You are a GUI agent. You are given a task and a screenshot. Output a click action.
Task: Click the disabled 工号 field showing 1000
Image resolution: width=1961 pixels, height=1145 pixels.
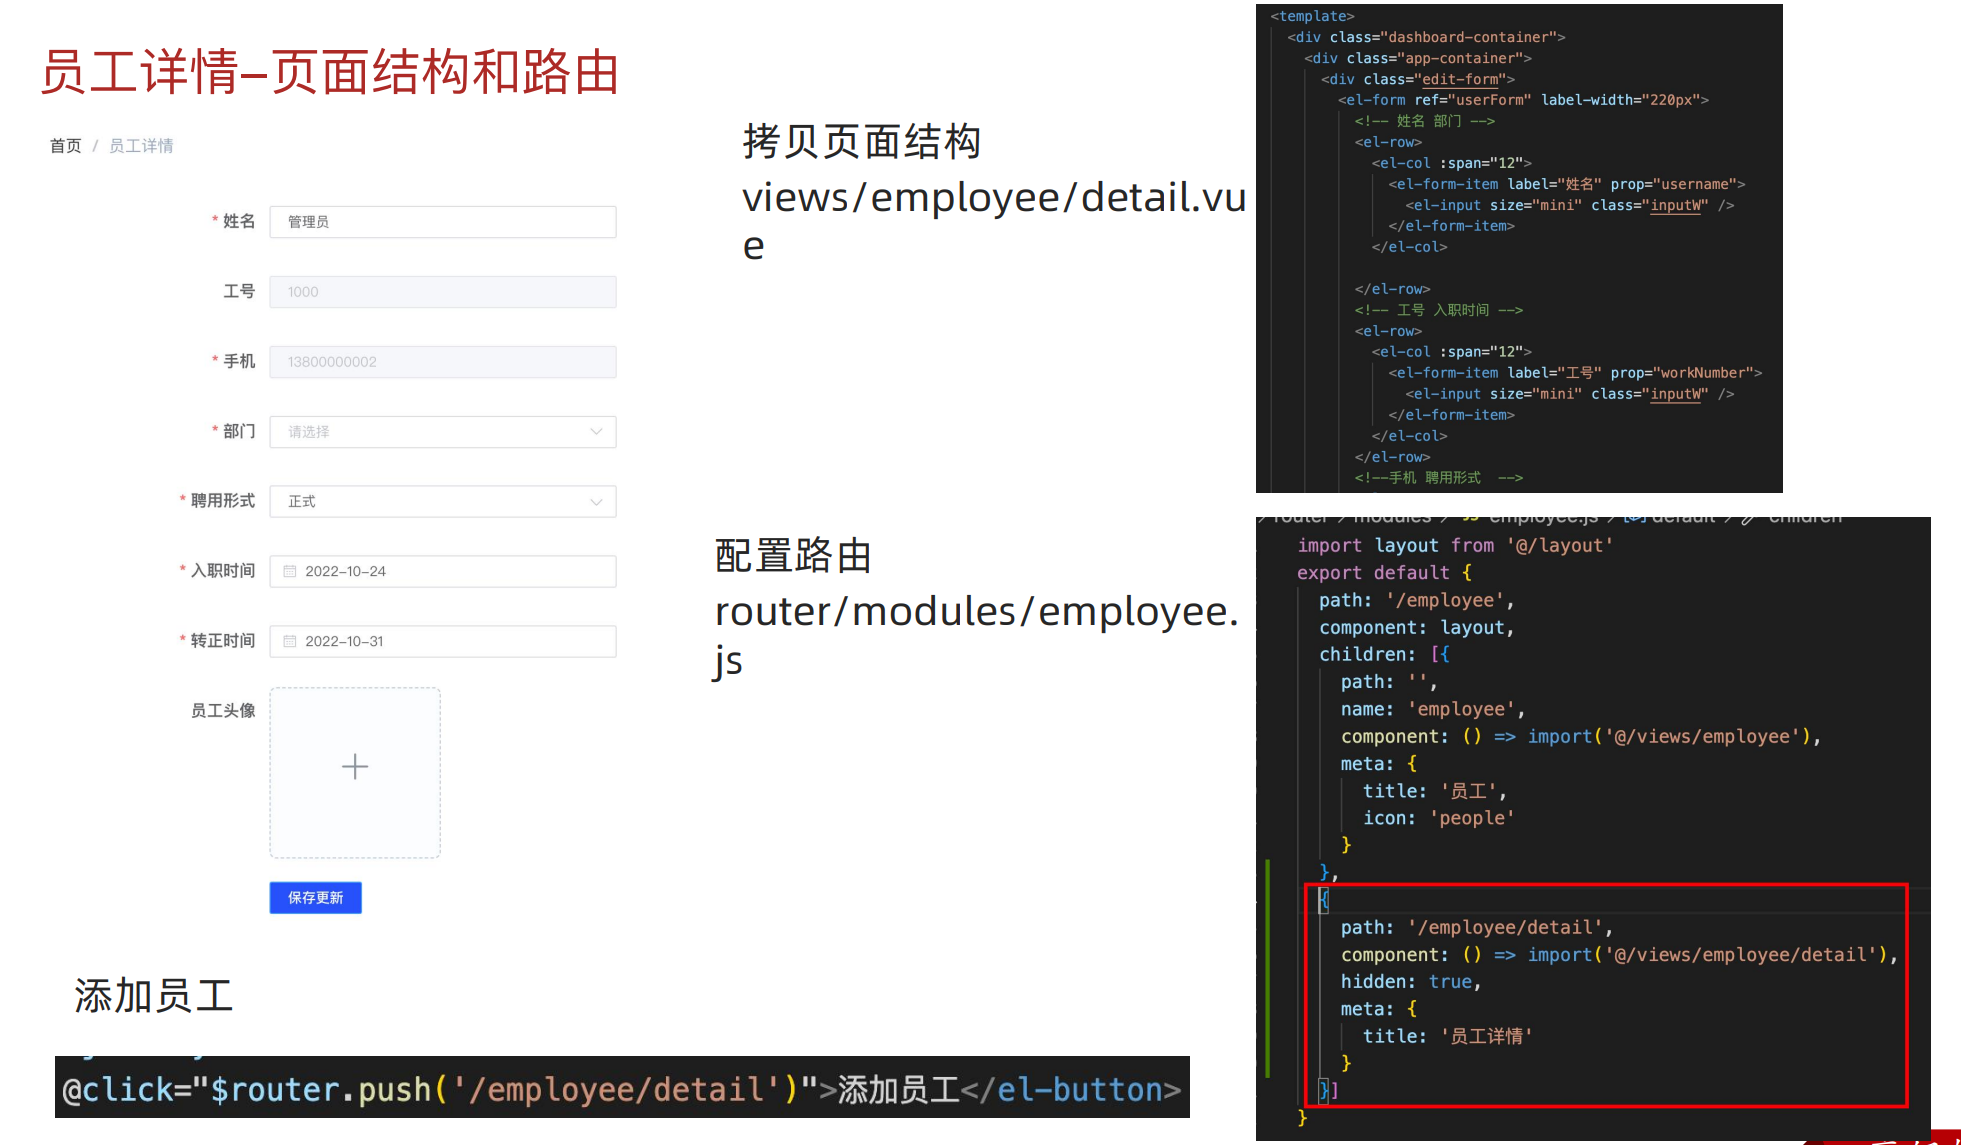(442, 291)
